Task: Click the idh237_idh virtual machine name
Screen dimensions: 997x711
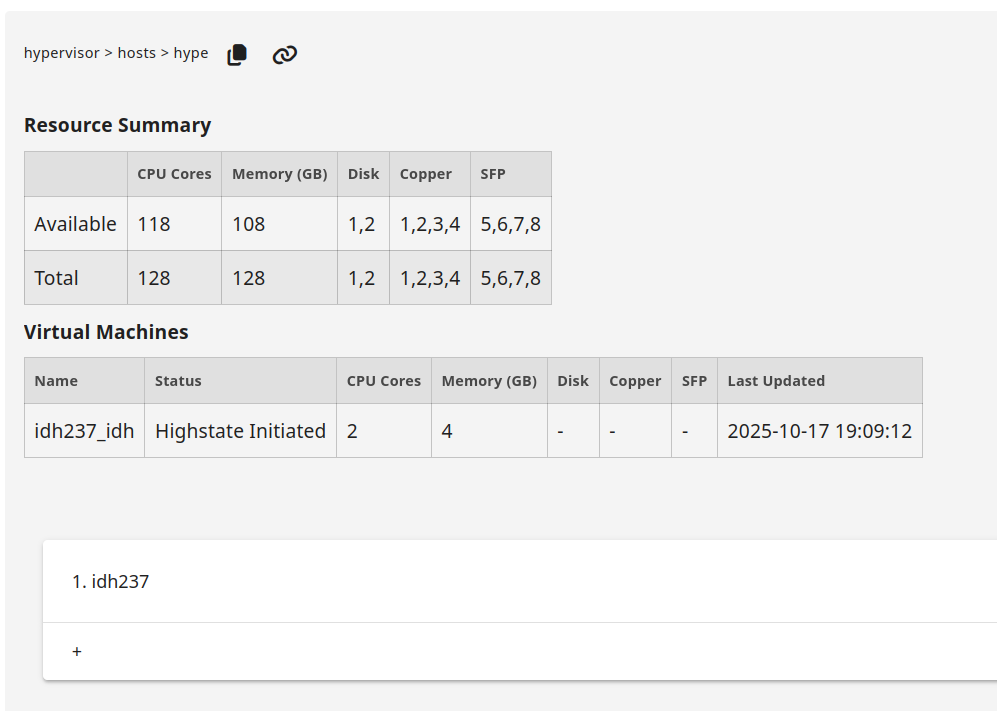Action: (84, 431)
